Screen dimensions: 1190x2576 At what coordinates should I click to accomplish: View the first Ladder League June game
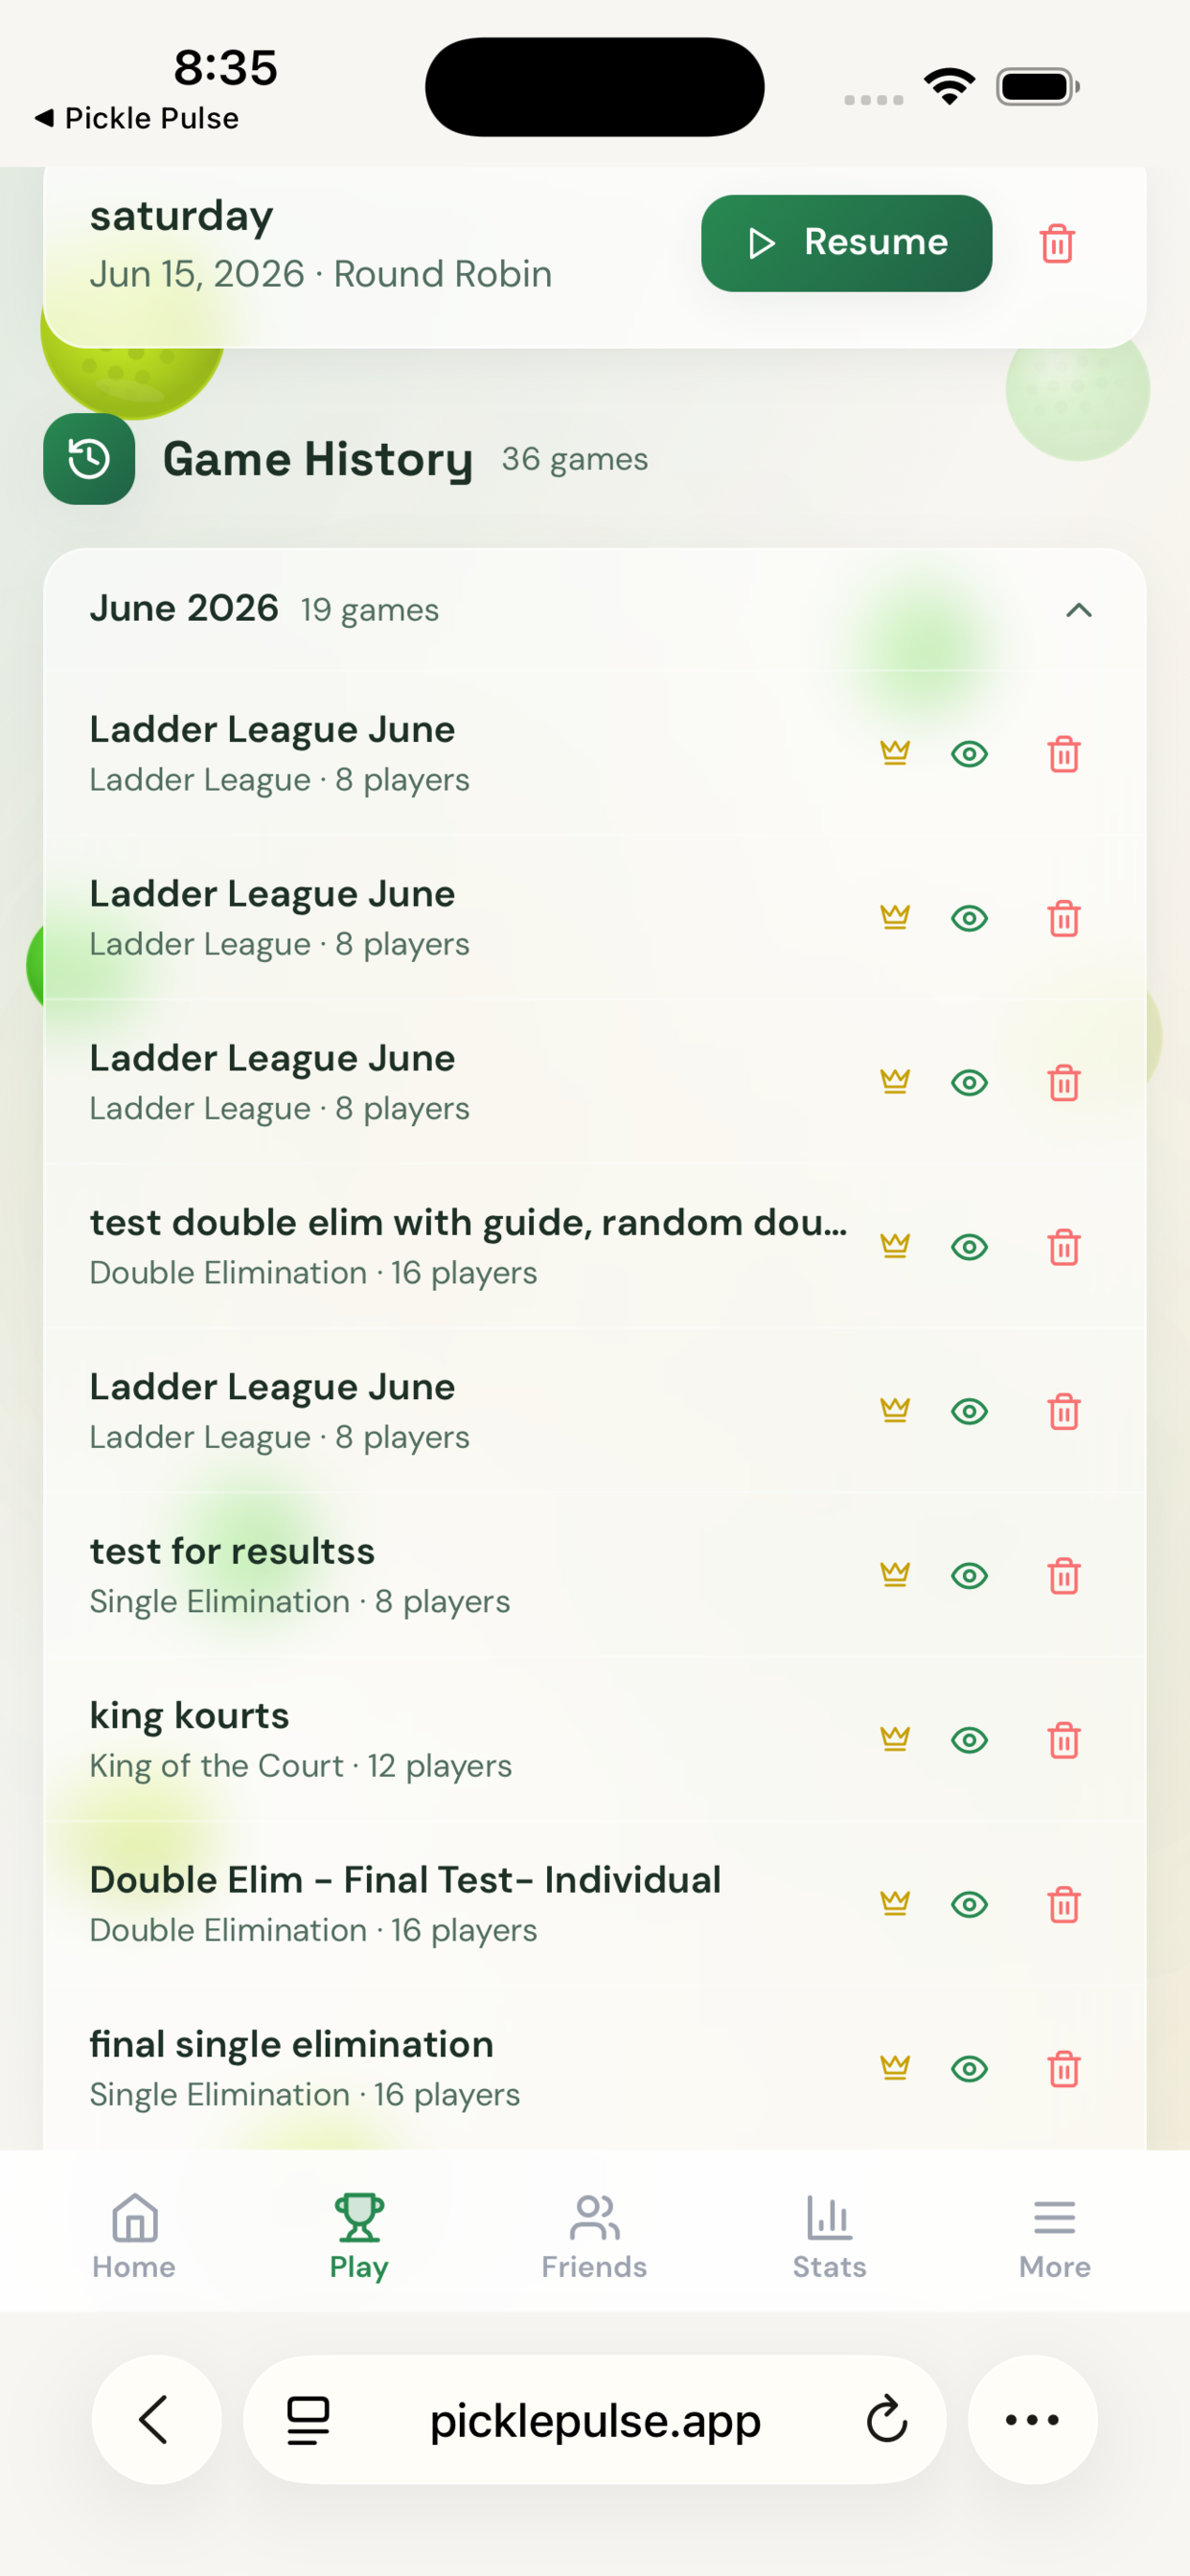pyautogui.click(x=969, y=754)
